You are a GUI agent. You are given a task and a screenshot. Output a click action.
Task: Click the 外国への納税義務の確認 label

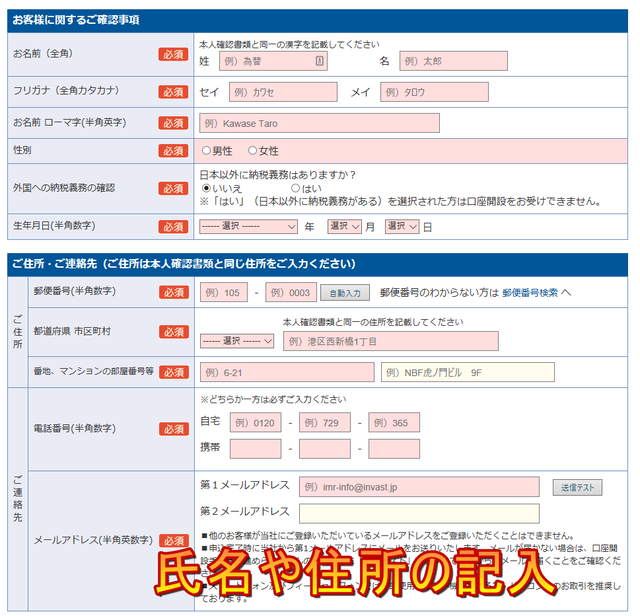point(64,188)
